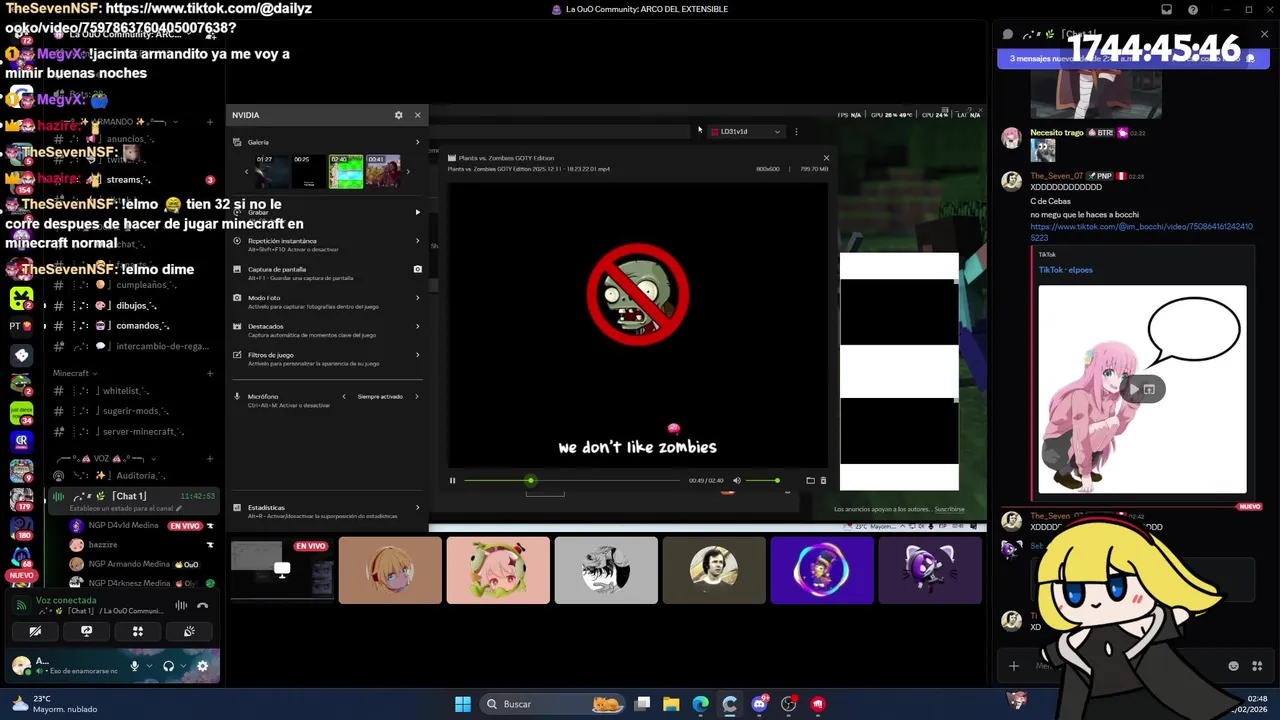The width and height of the screenshot is (1280, 720).
Task: Expand Repetición instantánea options
Action: click(417, 241)
